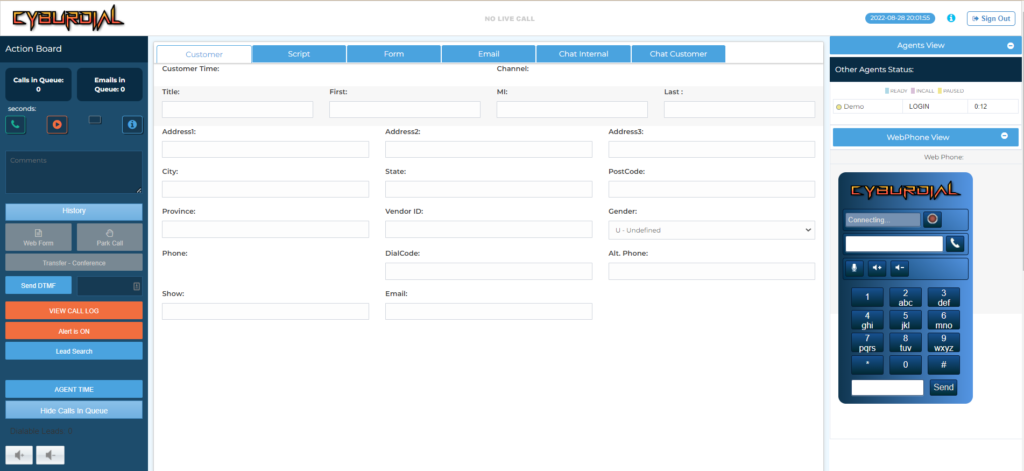Click the info icon beside Sign Out
Image resolution: width=1024 pixels, height=471 pixels.
(x=950, y=18)
